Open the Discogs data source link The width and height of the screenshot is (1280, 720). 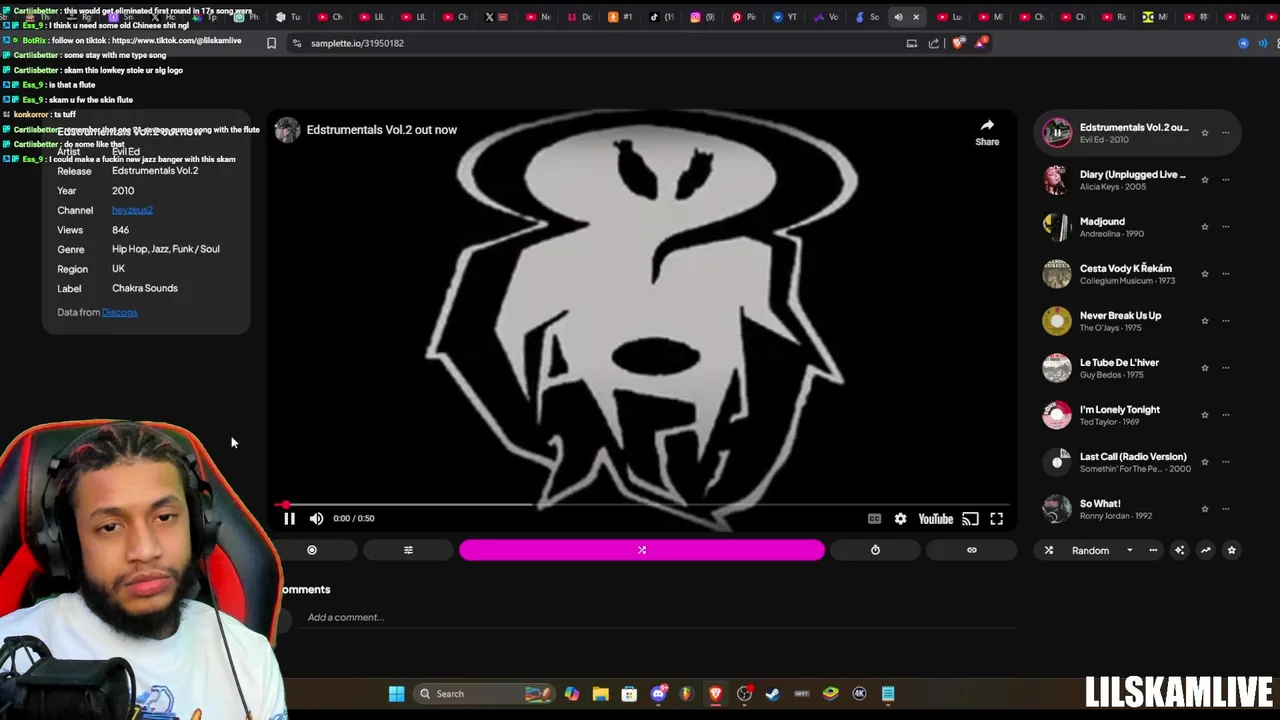coord(119,312)
